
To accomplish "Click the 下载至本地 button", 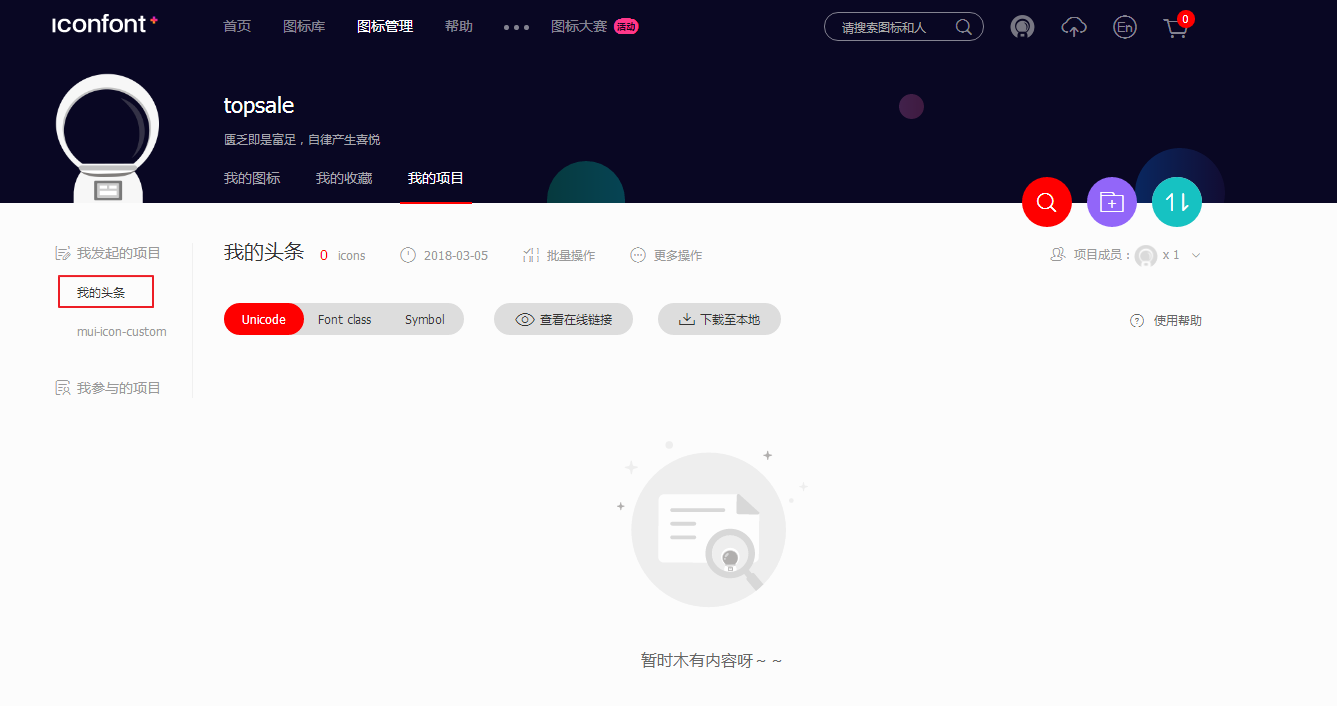I will point(719,320).
